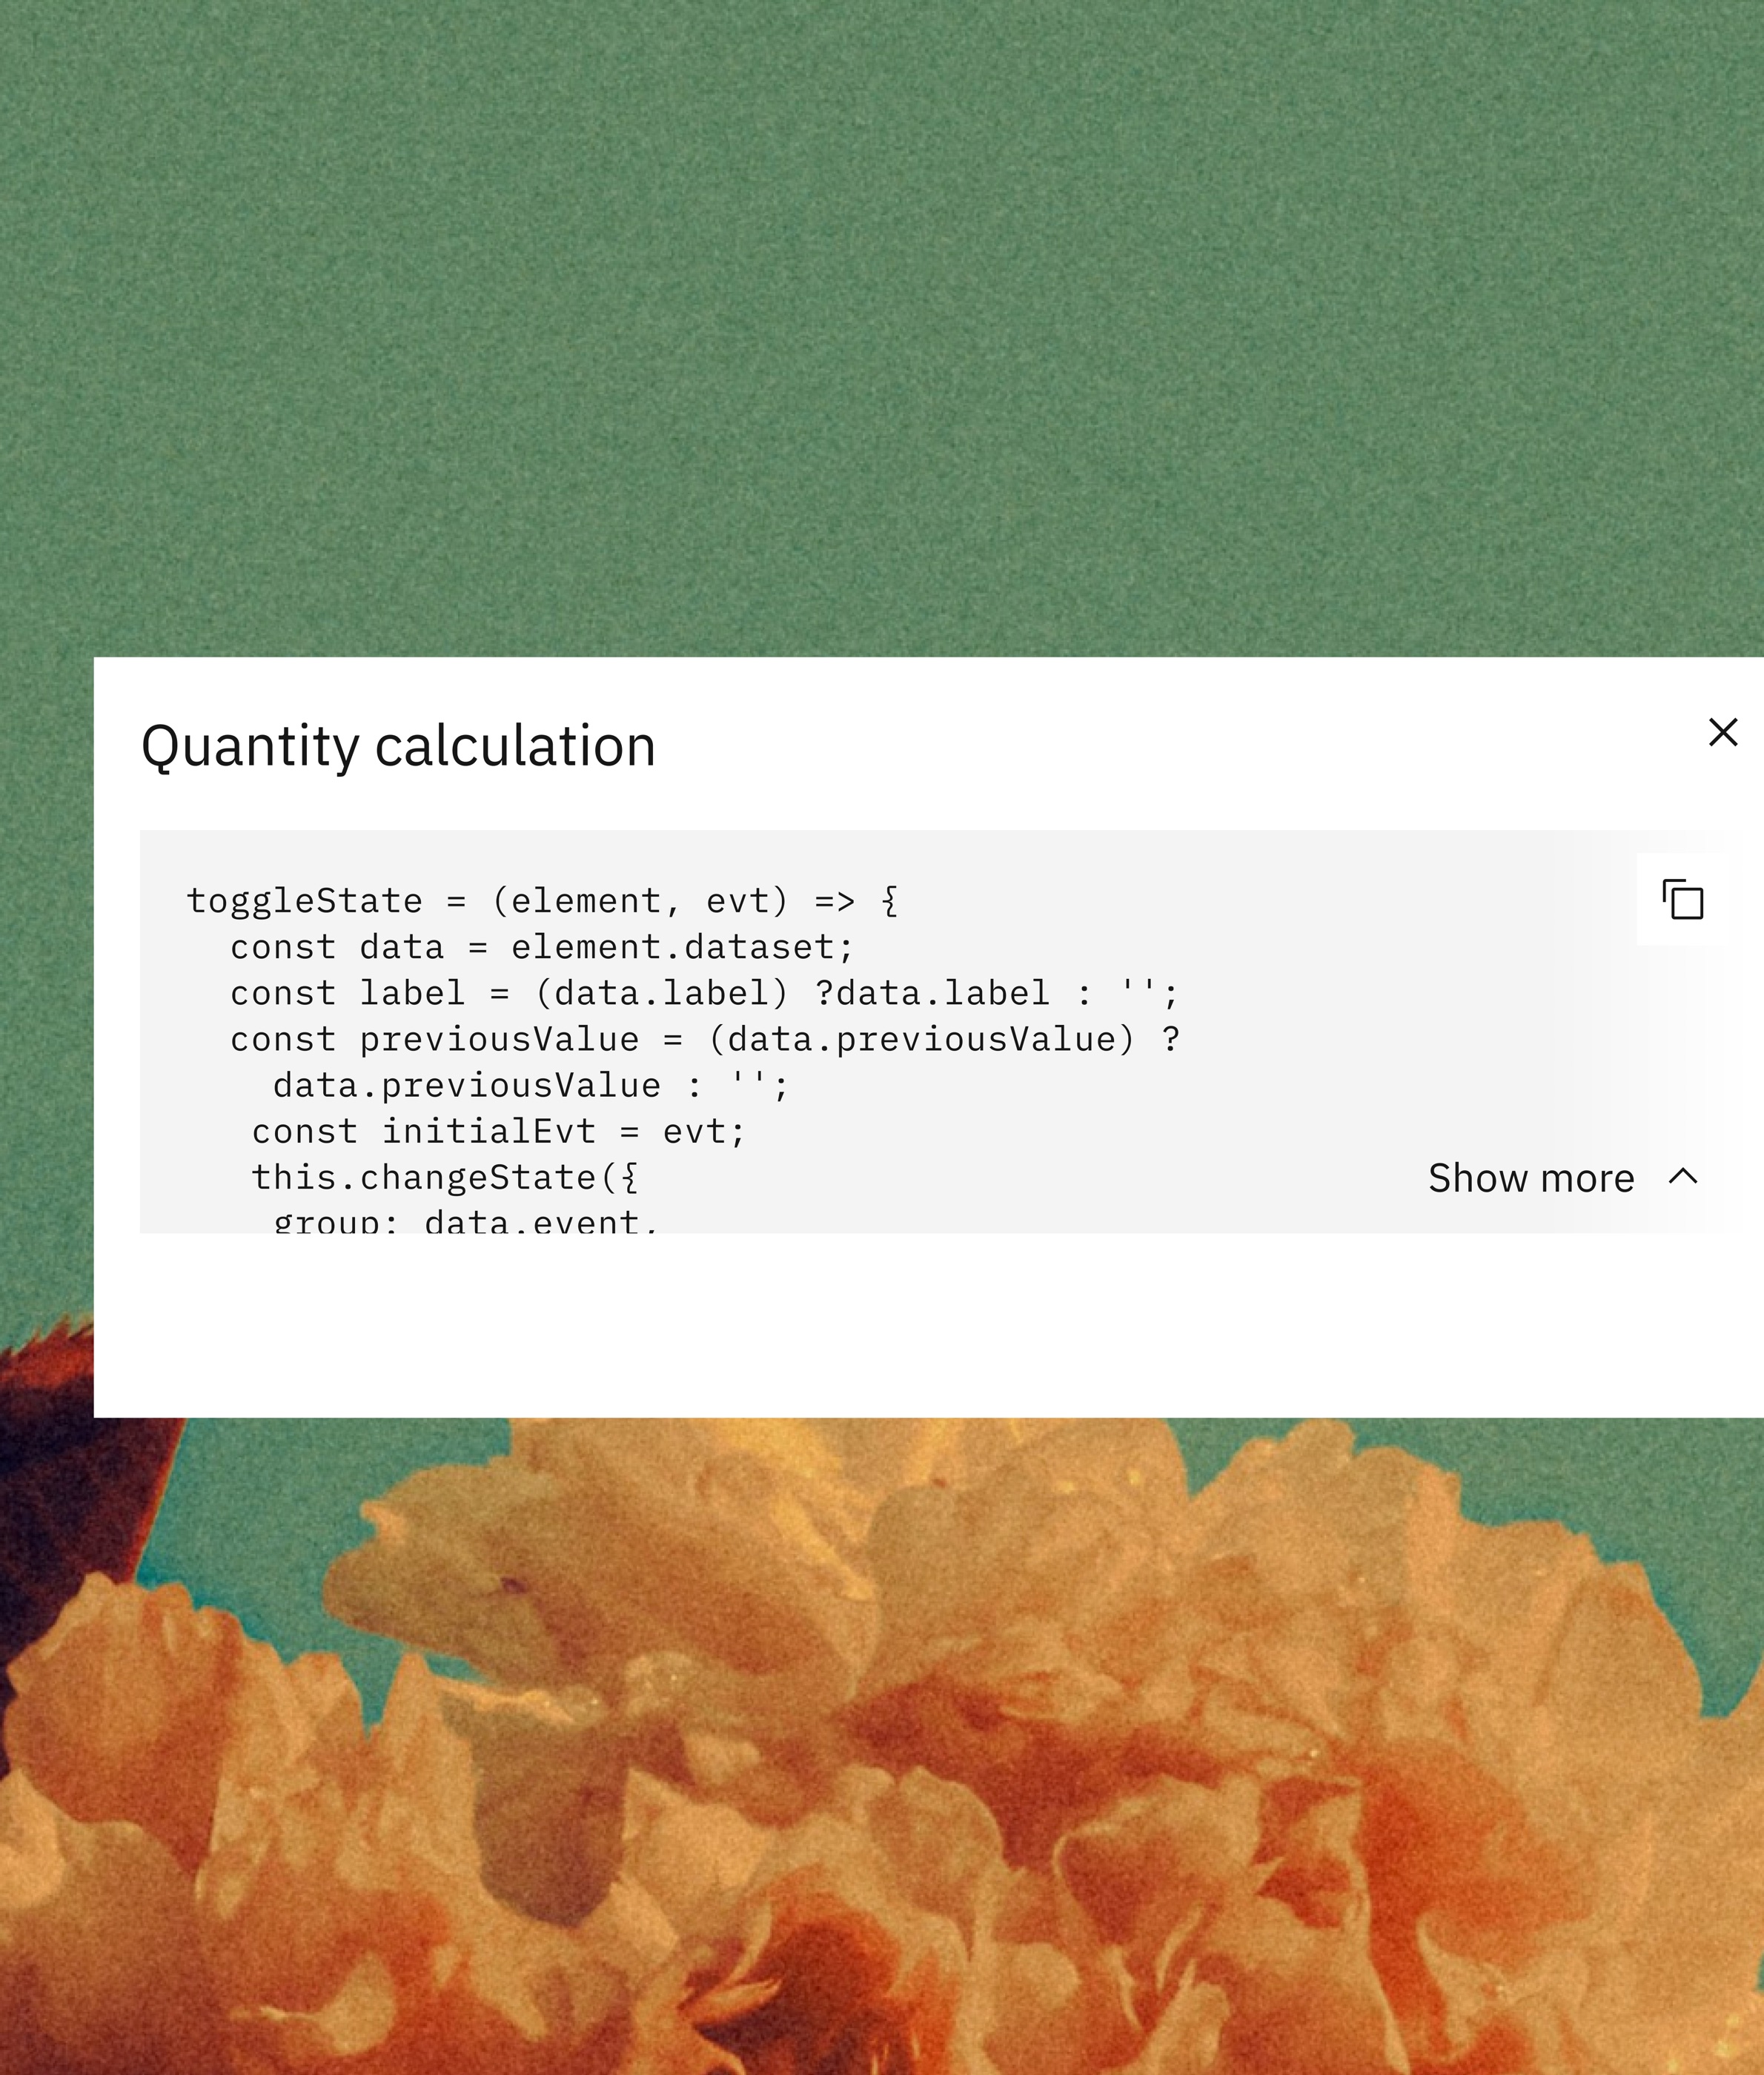1764x2075 pixels.
Task: Click the line 'const data = element.dataset;'
Action: tap(542, 947)
